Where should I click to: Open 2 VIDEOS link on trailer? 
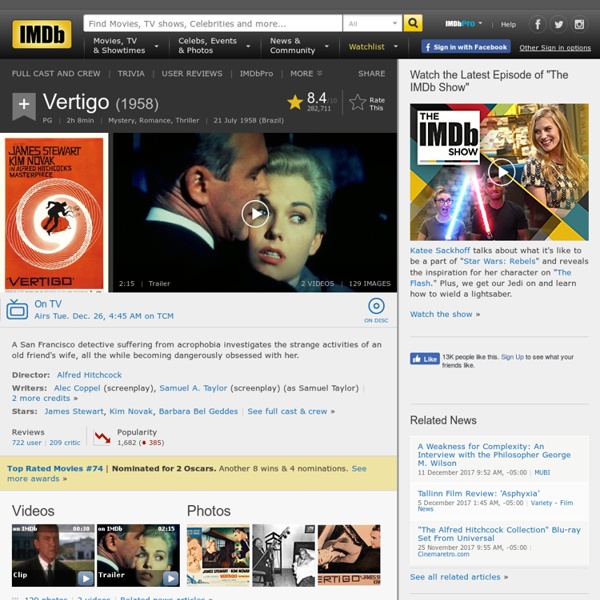point(317,284)
